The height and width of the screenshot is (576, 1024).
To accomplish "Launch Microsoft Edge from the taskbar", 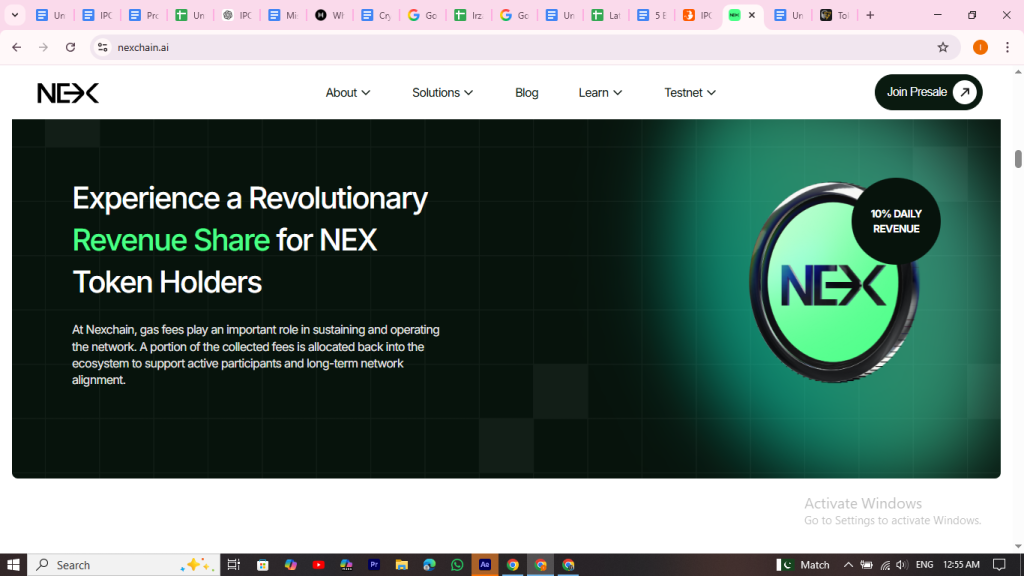I will 429,565.
